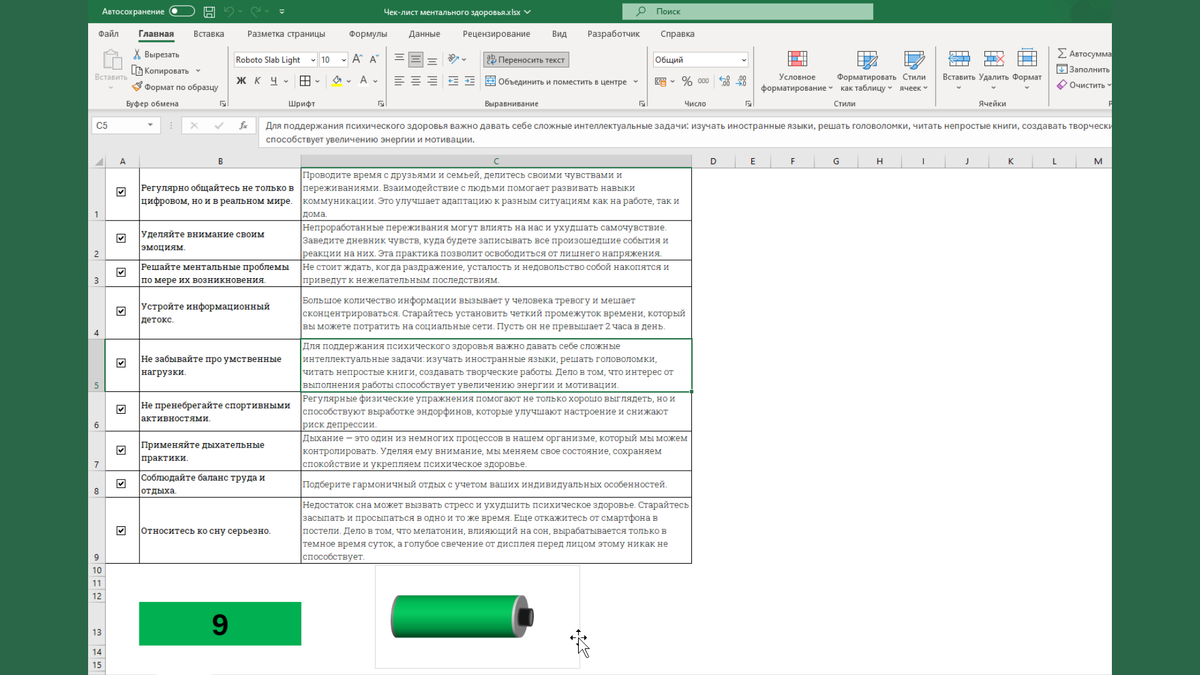Click the Search (Поиск) box

[x=747, y=11]
